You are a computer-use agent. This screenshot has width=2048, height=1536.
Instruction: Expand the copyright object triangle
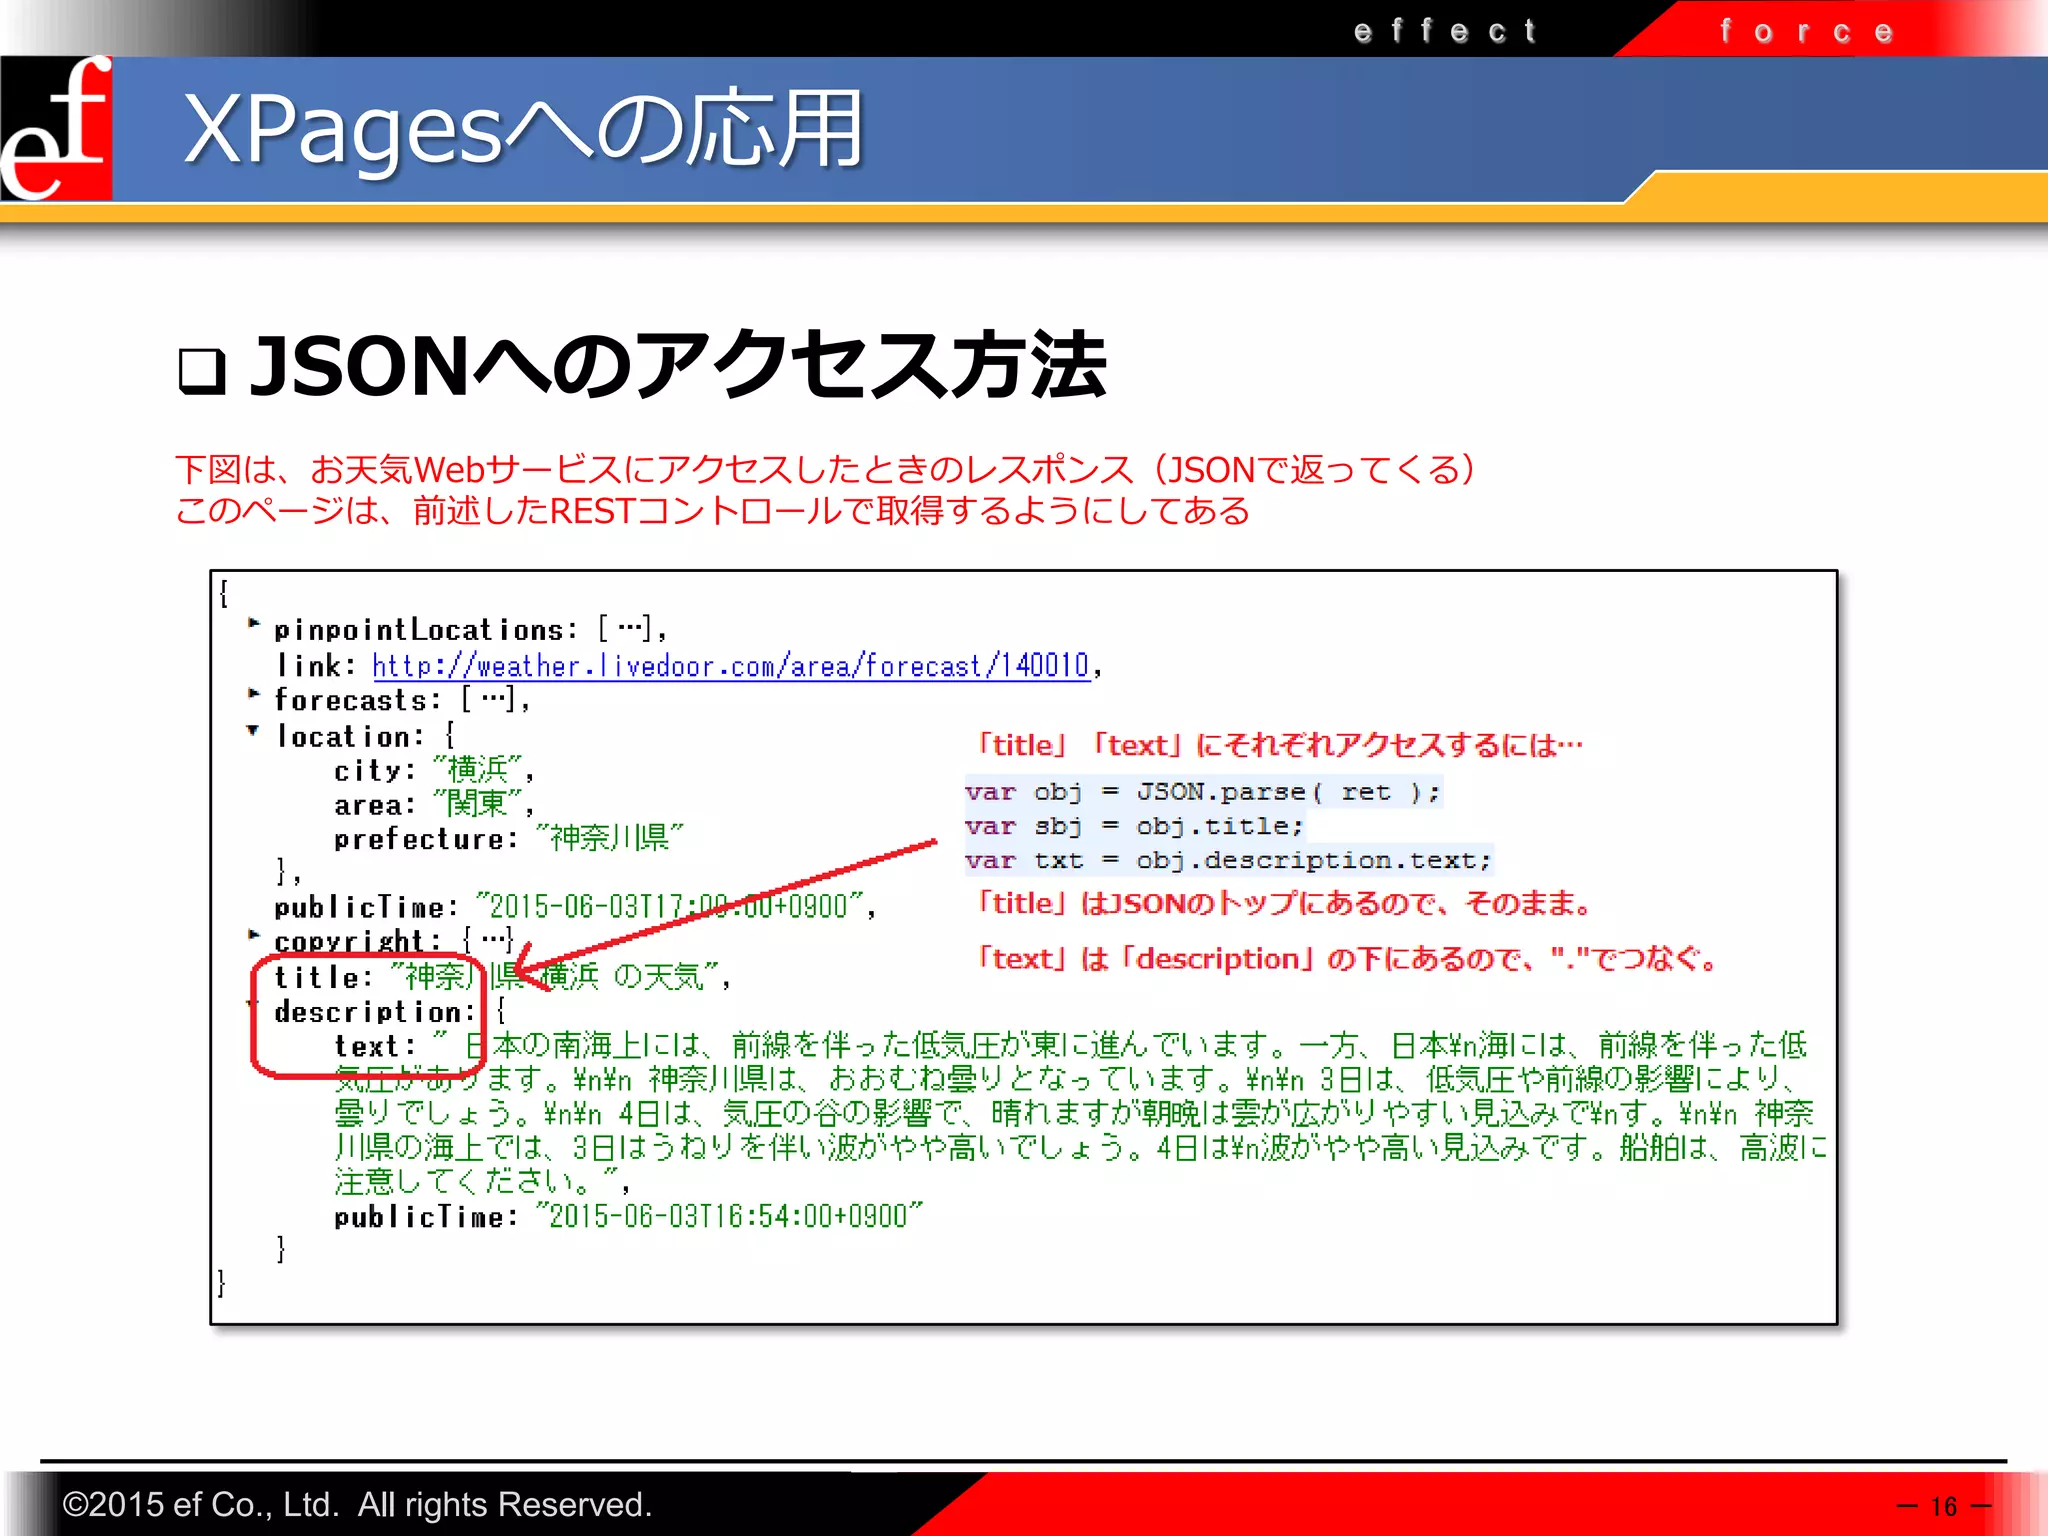[254, 935]
